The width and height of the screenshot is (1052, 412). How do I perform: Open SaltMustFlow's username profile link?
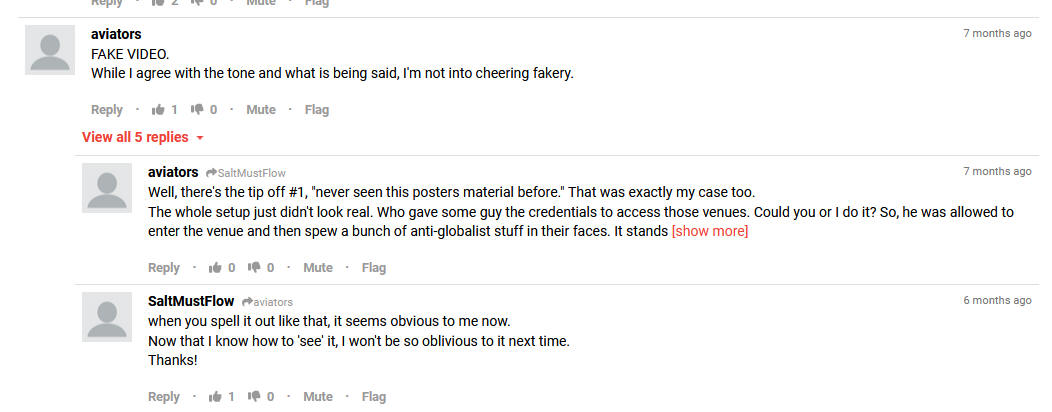(x=191, y=301)
